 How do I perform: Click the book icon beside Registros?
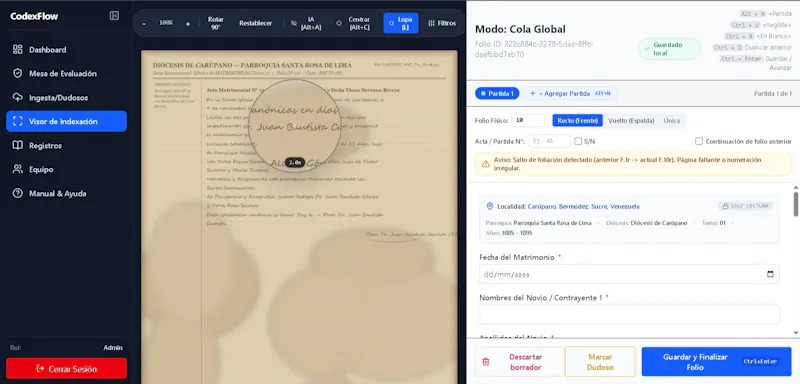(x=18, y=145)
